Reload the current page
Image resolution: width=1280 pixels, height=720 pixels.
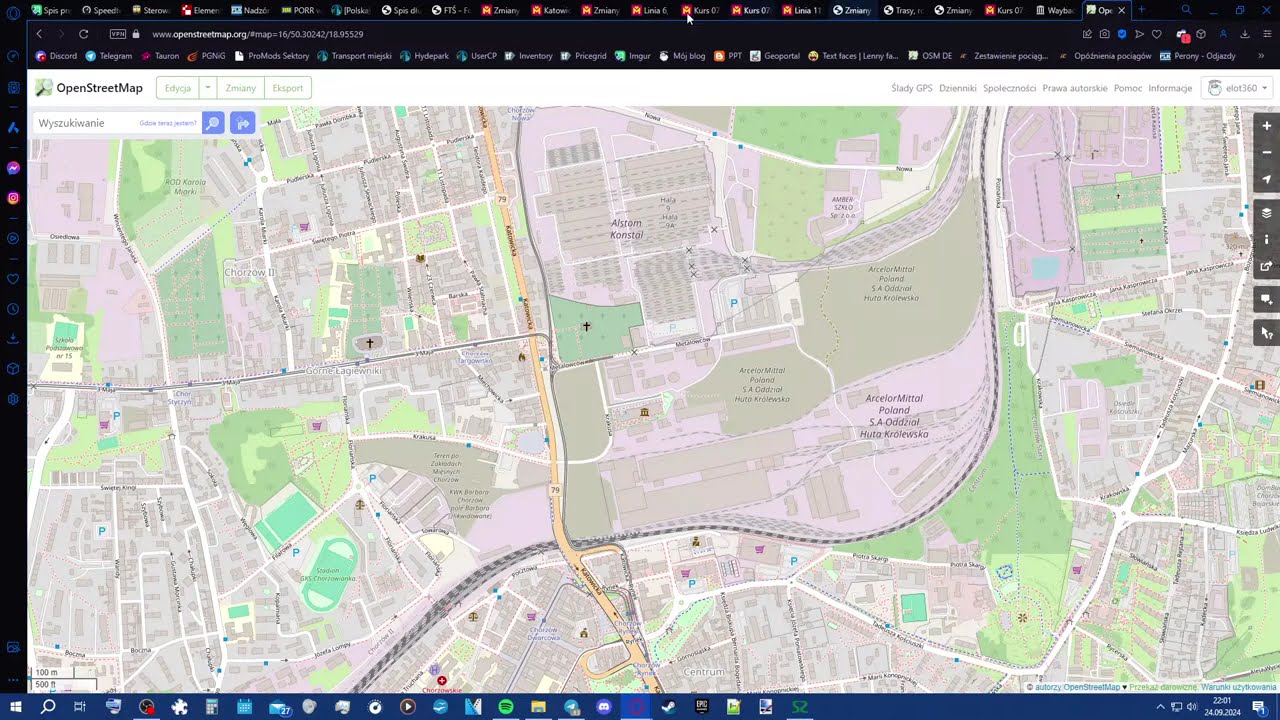click(83, 34)
